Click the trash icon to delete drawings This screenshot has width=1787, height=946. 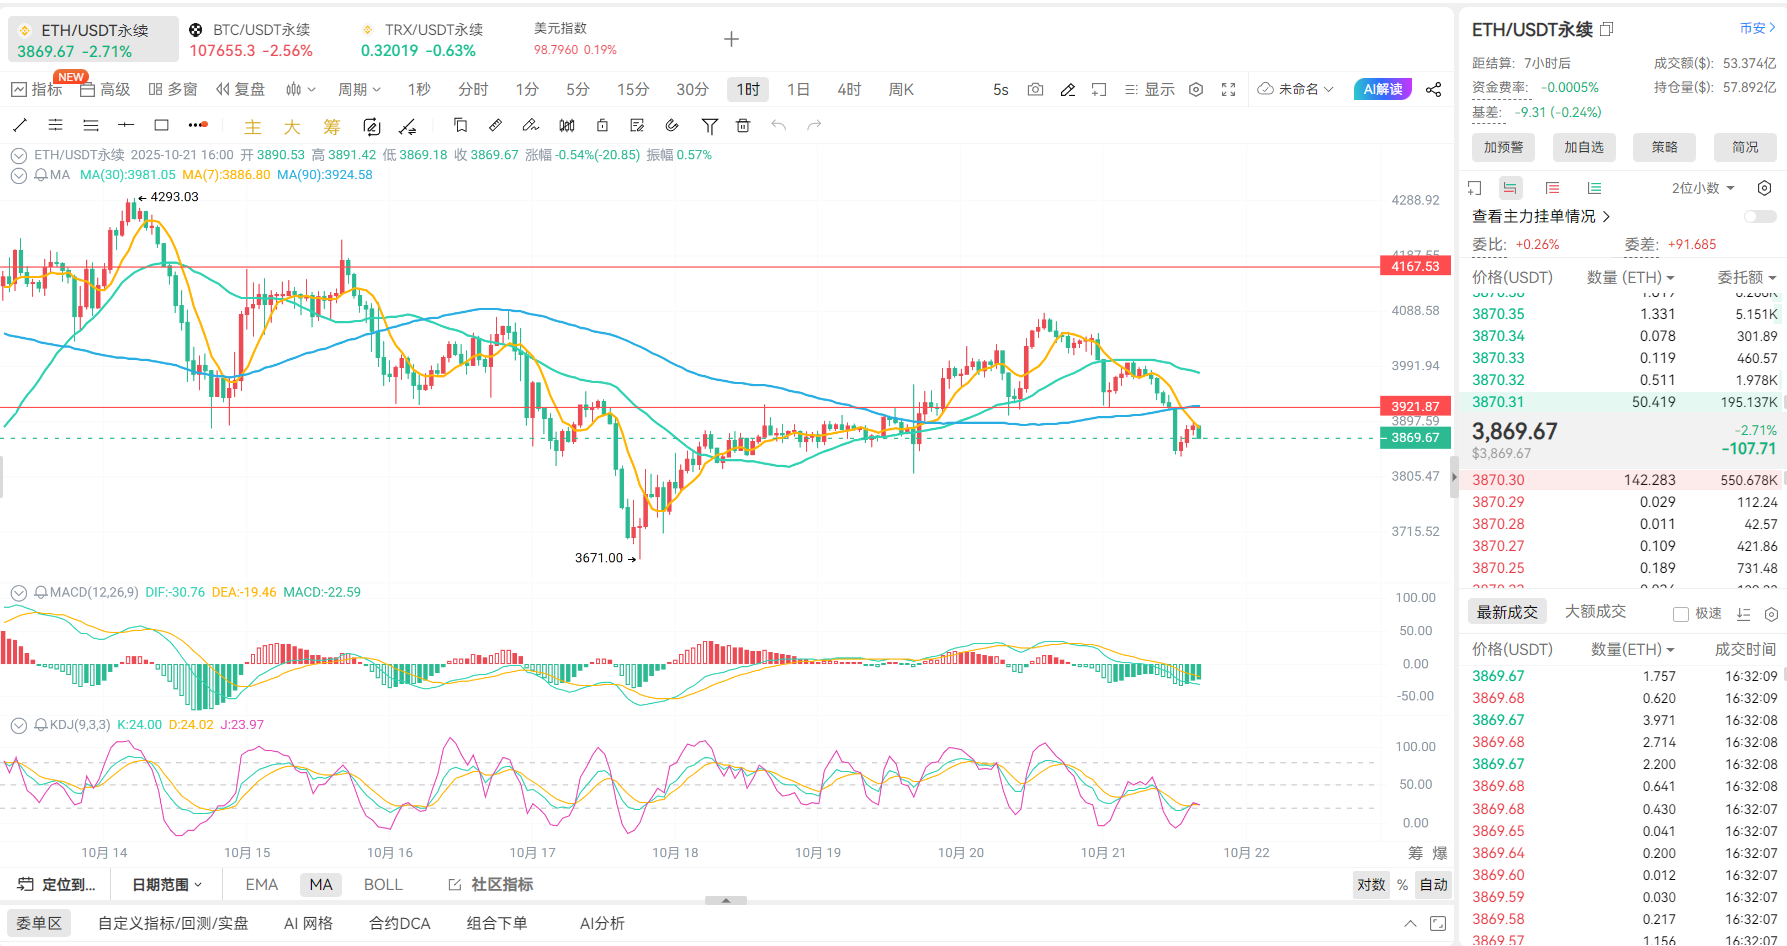(x=743, y=126)
